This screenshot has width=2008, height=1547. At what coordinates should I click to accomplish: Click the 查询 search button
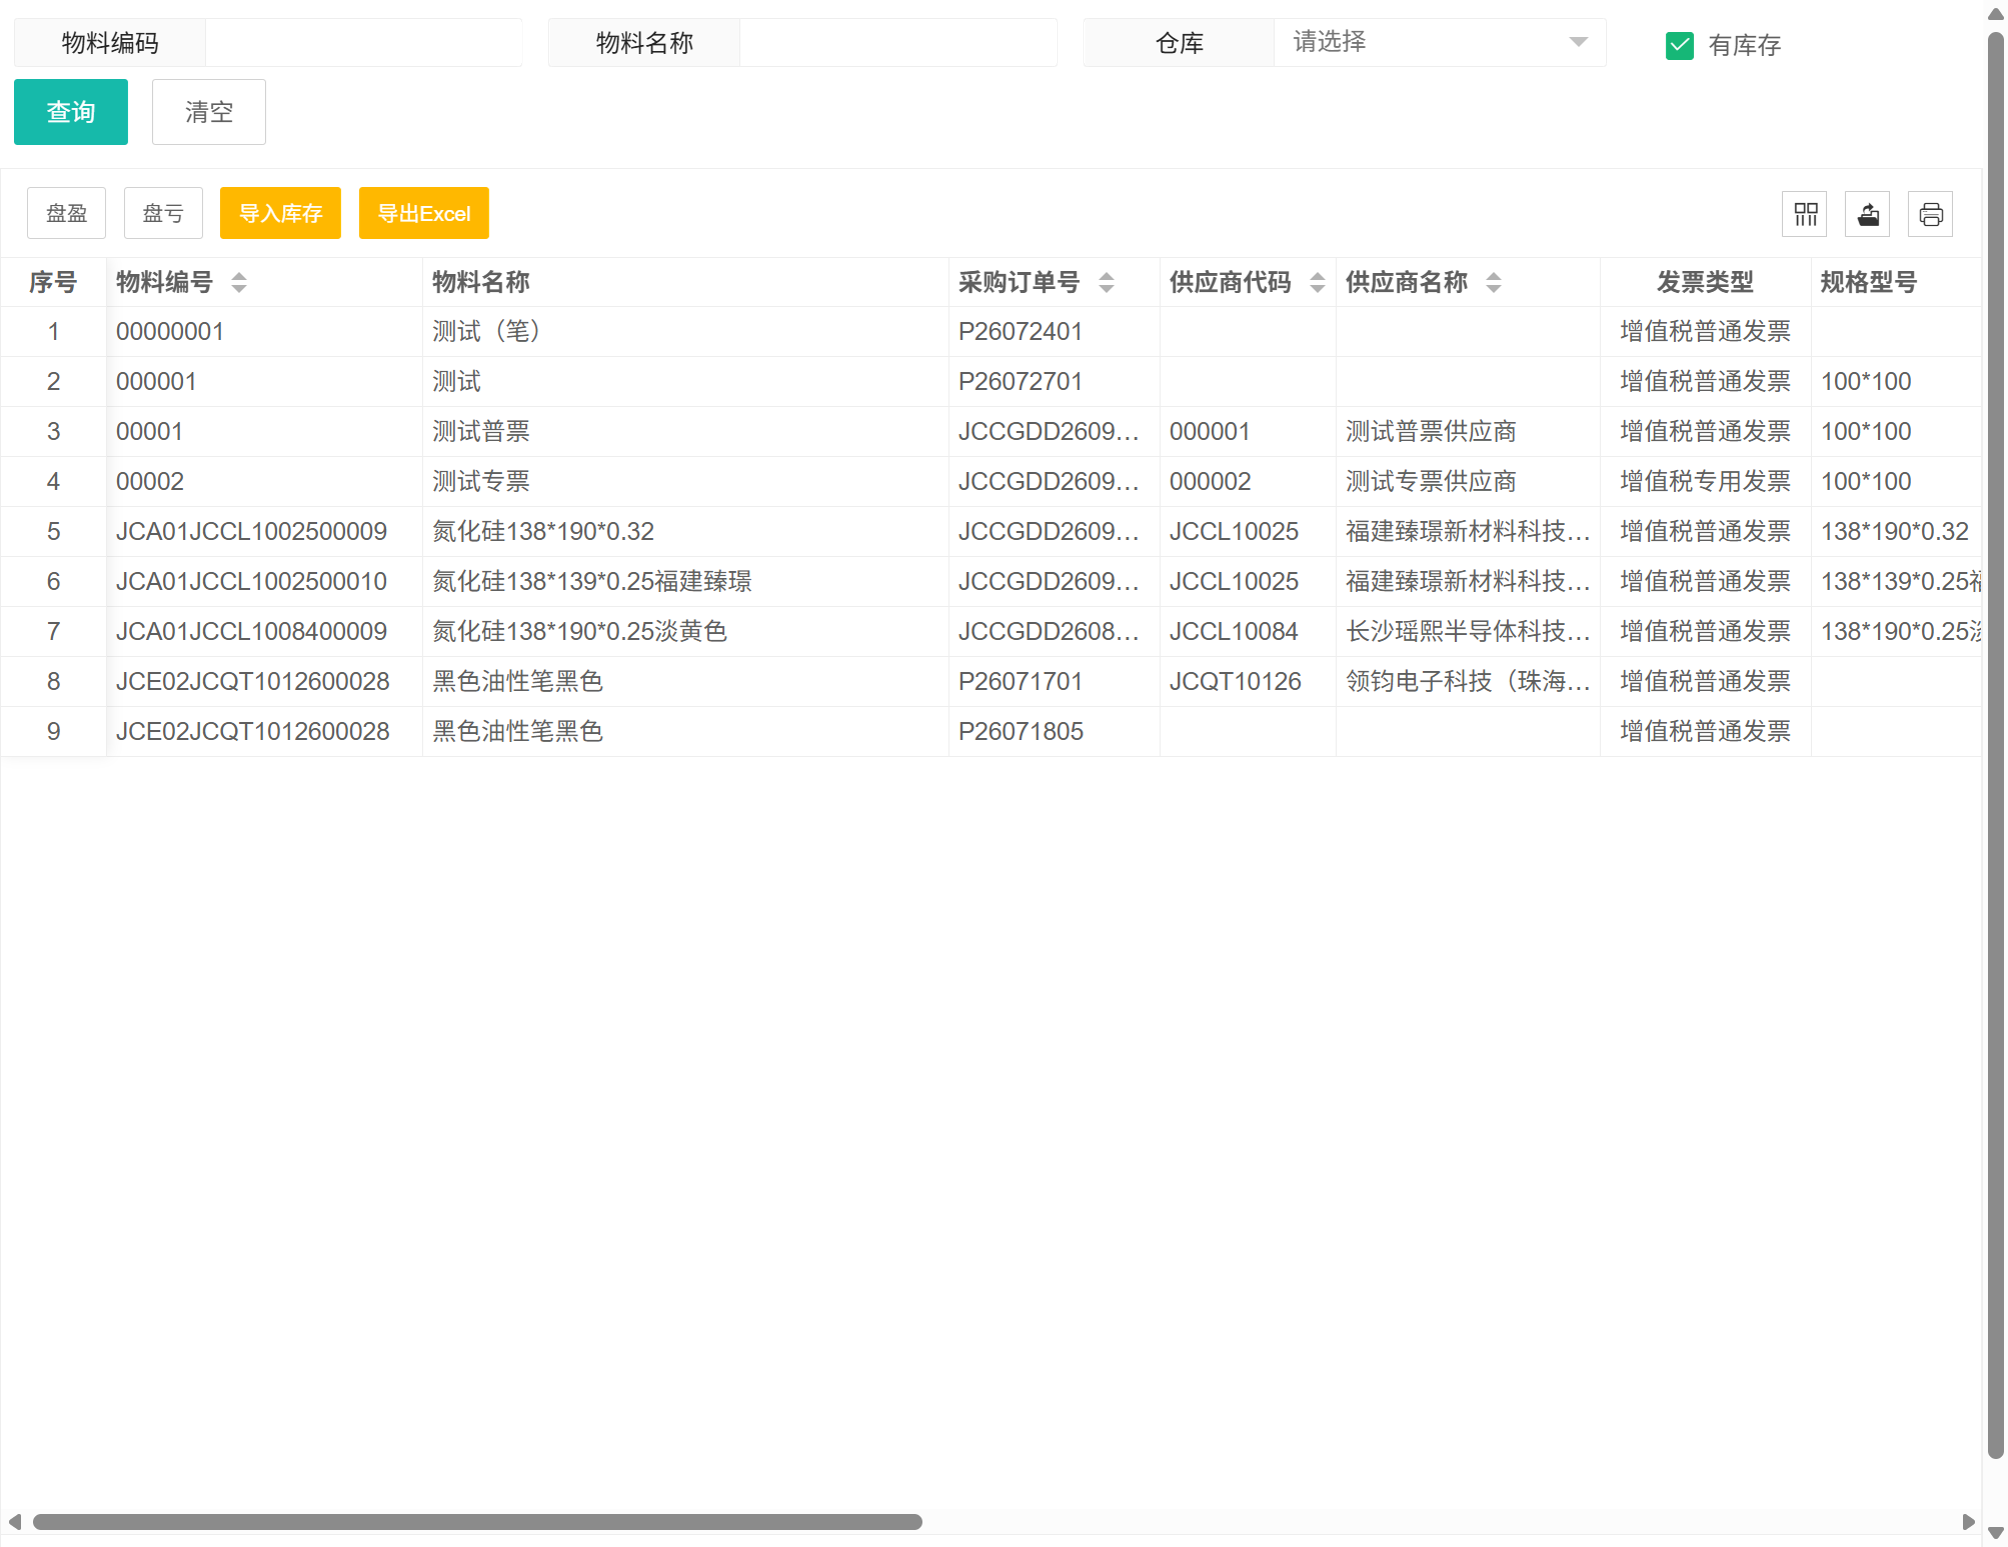pos(71,112)
